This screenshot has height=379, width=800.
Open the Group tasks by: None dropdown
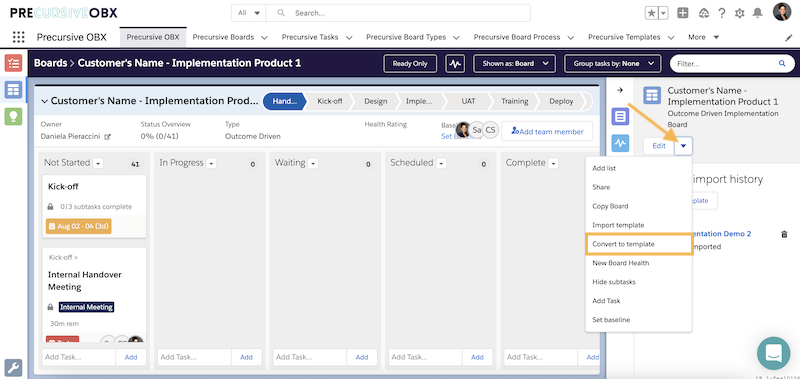click(x=612, y=64)
